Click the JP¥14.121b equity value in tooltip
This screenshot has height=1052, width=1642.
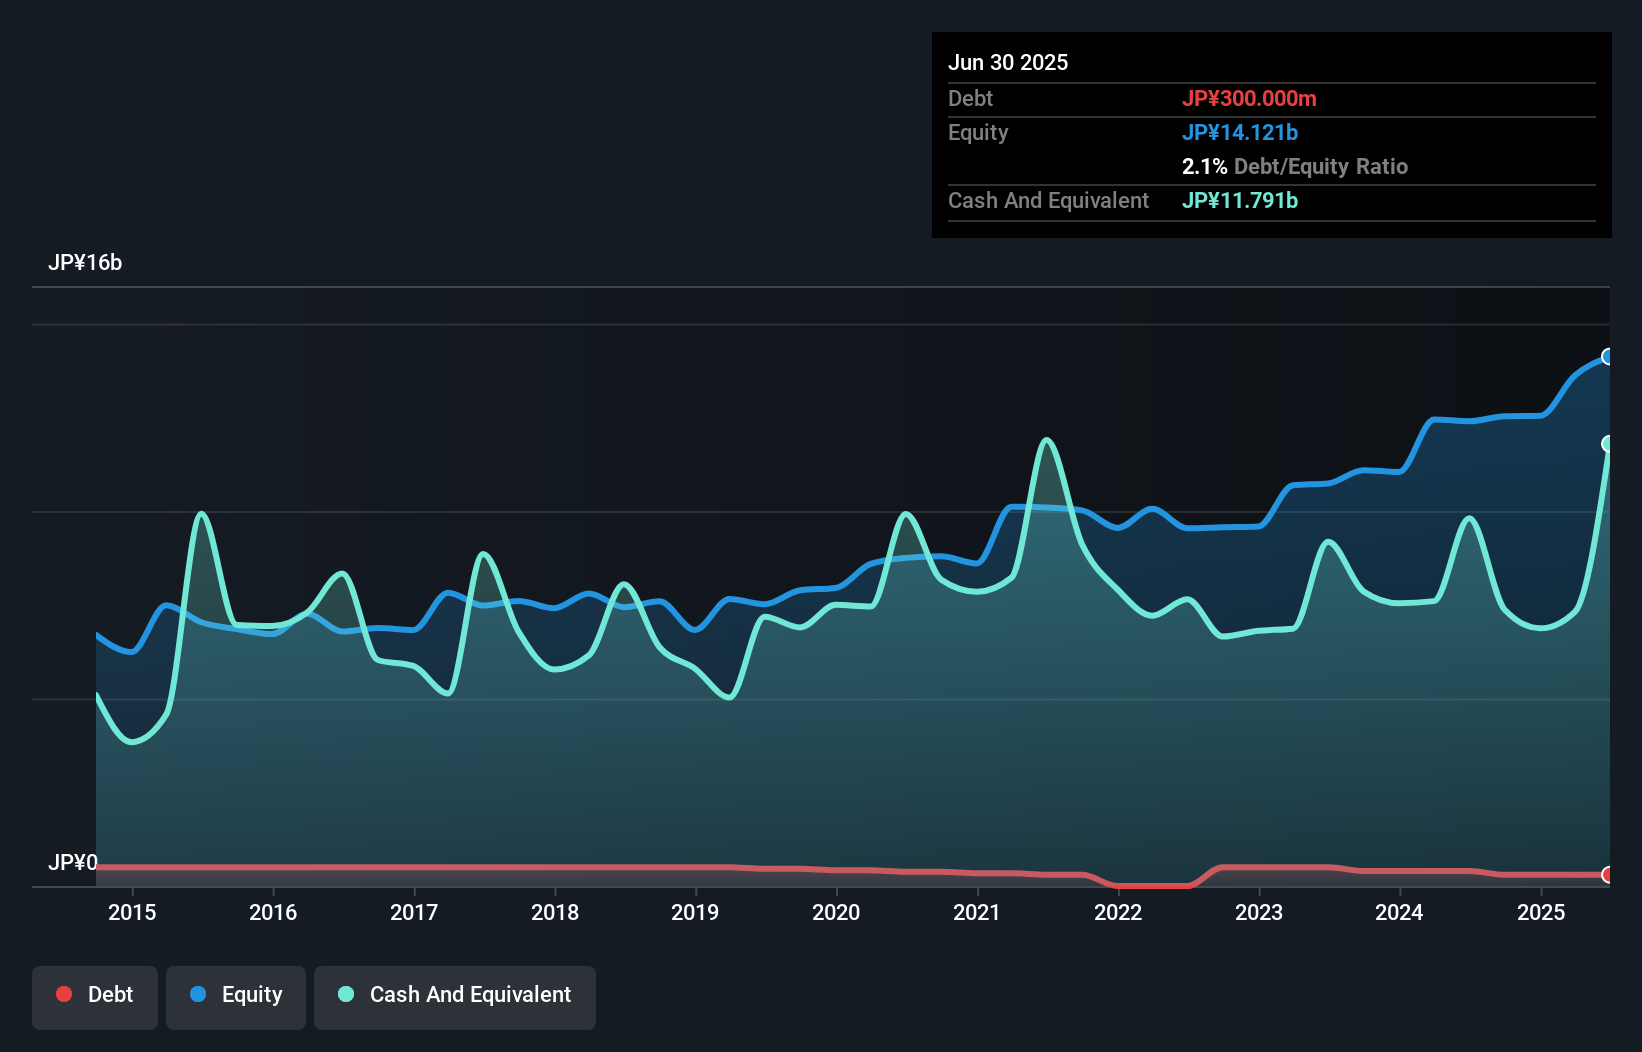click(1240, 132)
